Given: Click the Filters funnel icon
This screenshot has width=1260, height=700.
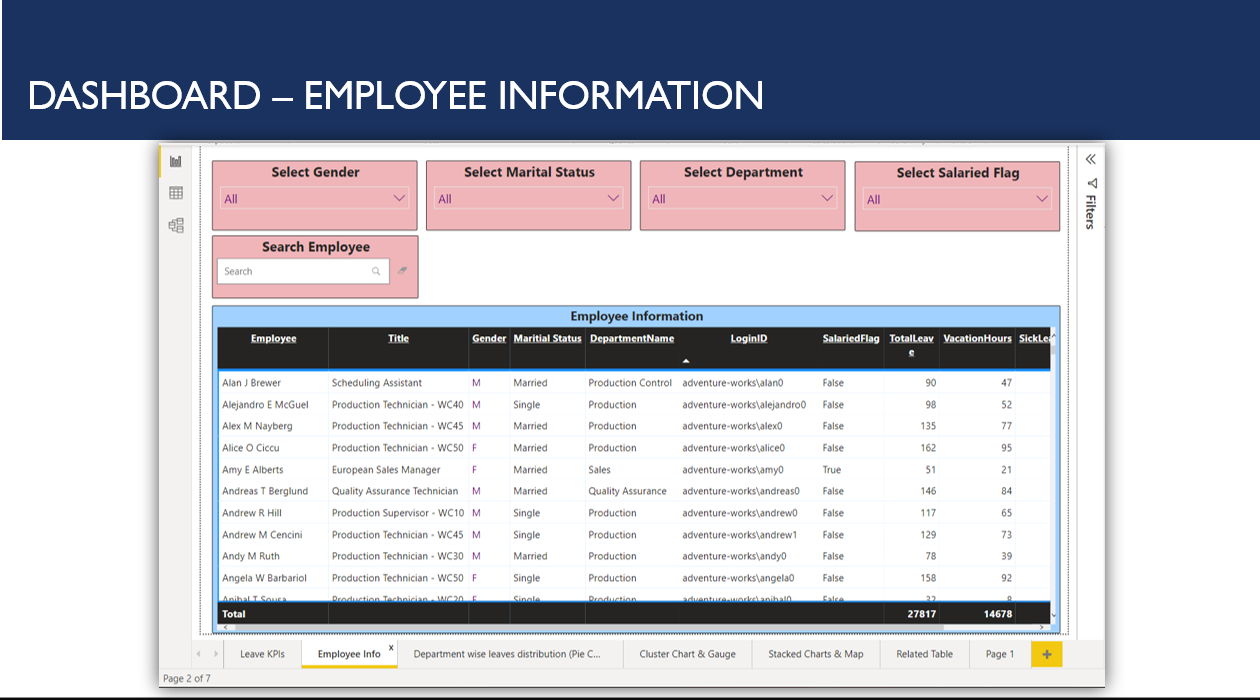Looking at the screenshot, I should tap(1091, 183).
